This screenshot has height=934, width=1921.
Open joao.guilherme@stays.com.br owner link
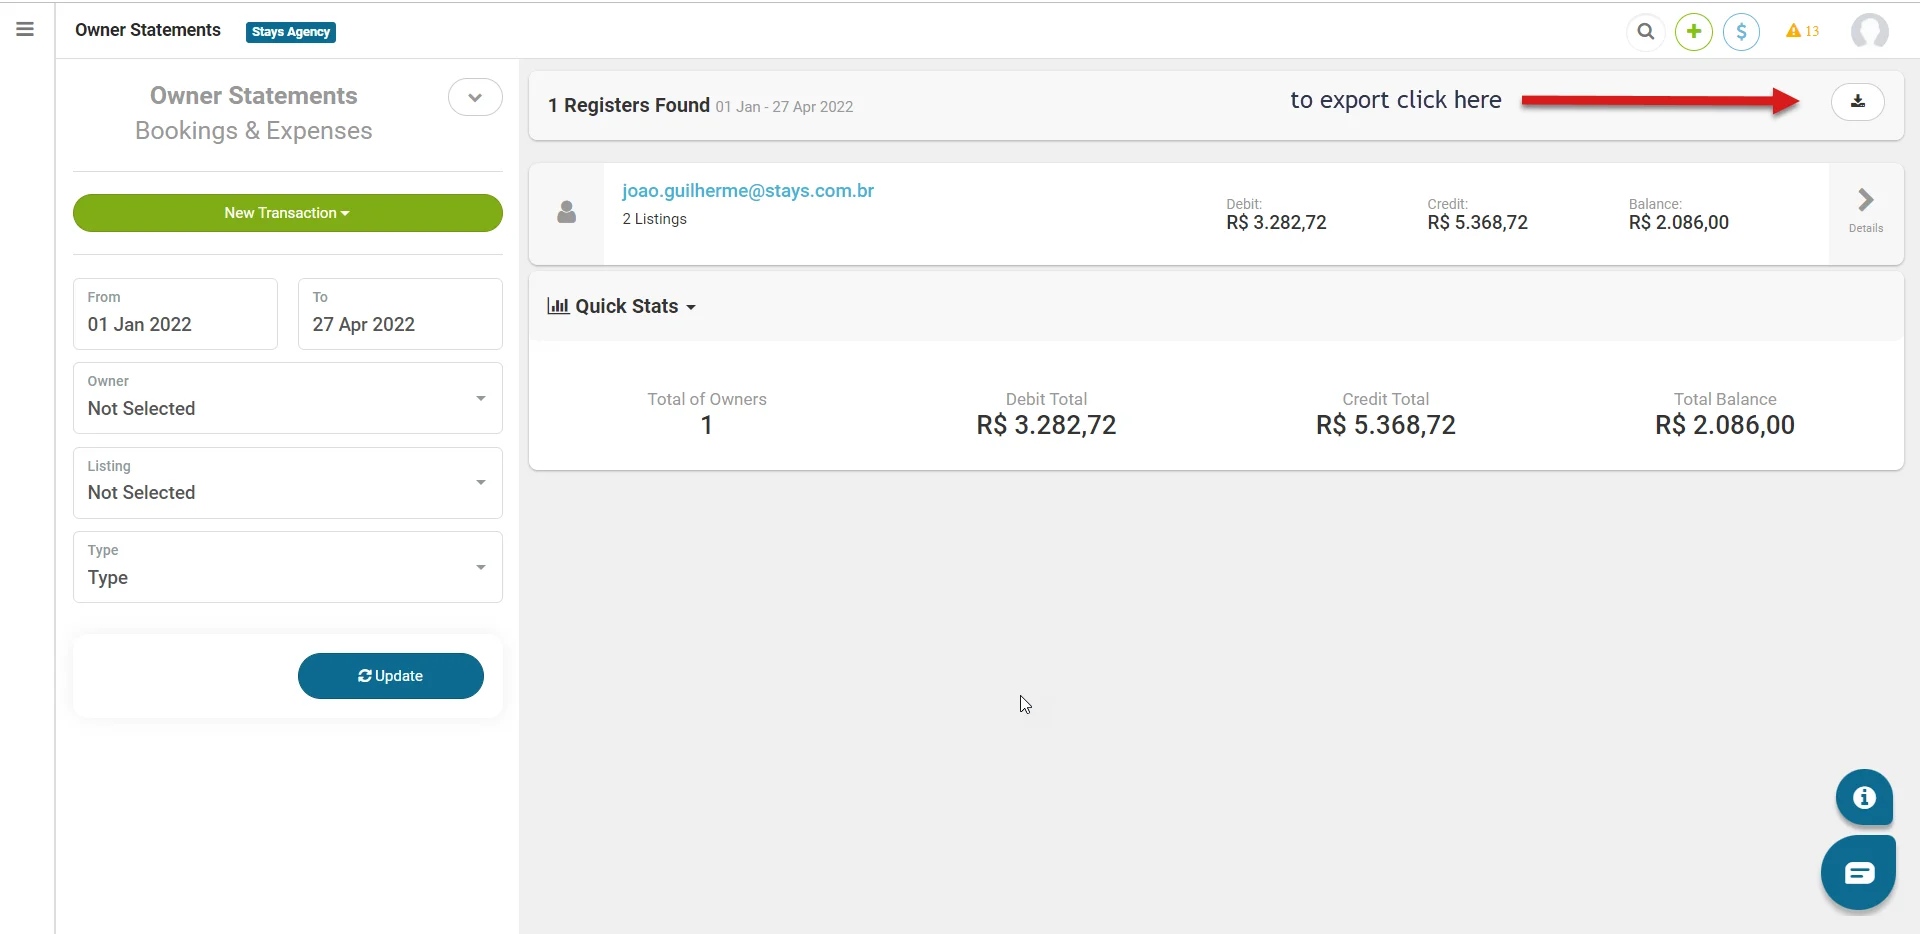[747, 191]
